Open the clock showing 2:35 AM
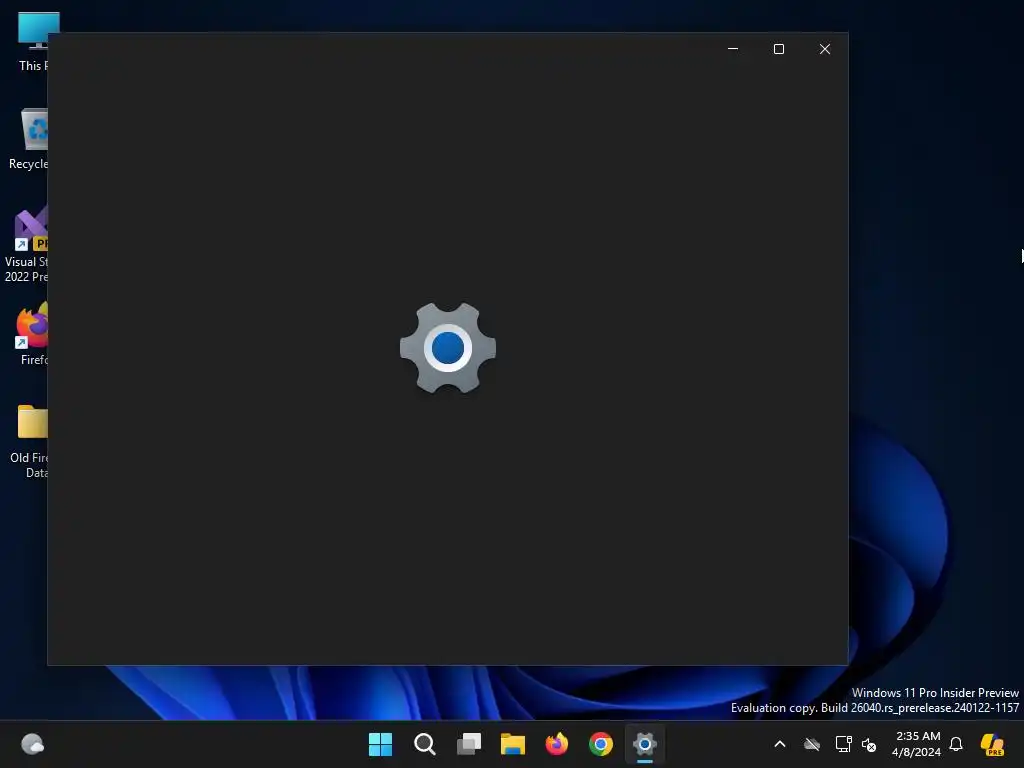 coord(917,744)
